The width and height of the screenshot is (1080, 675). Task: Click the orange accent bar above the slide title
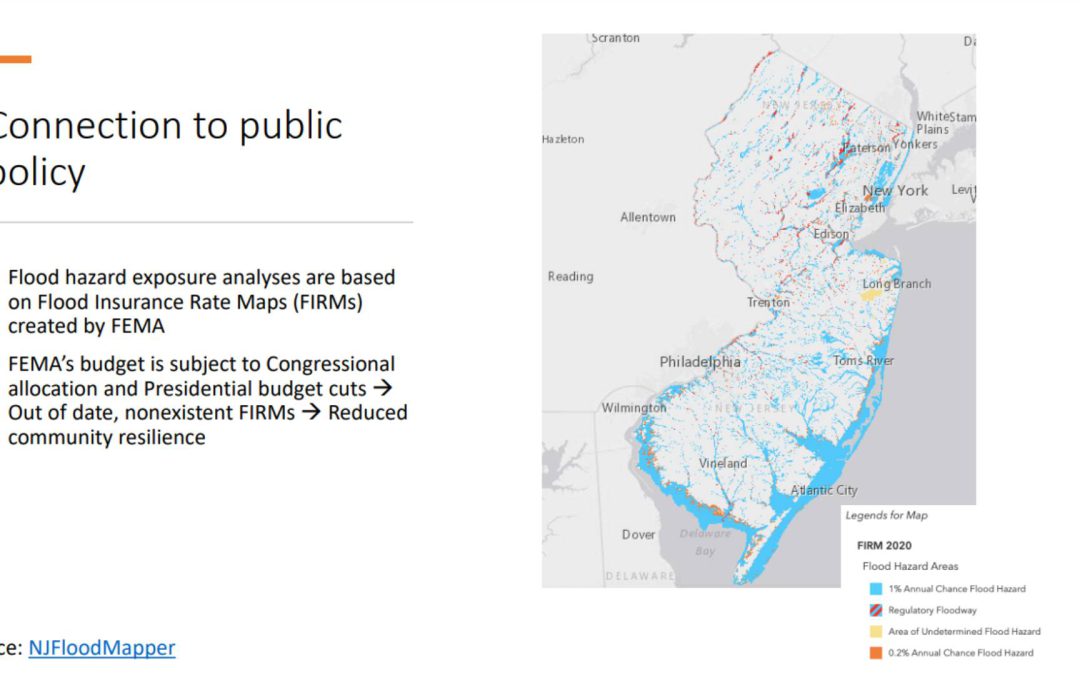18,58
